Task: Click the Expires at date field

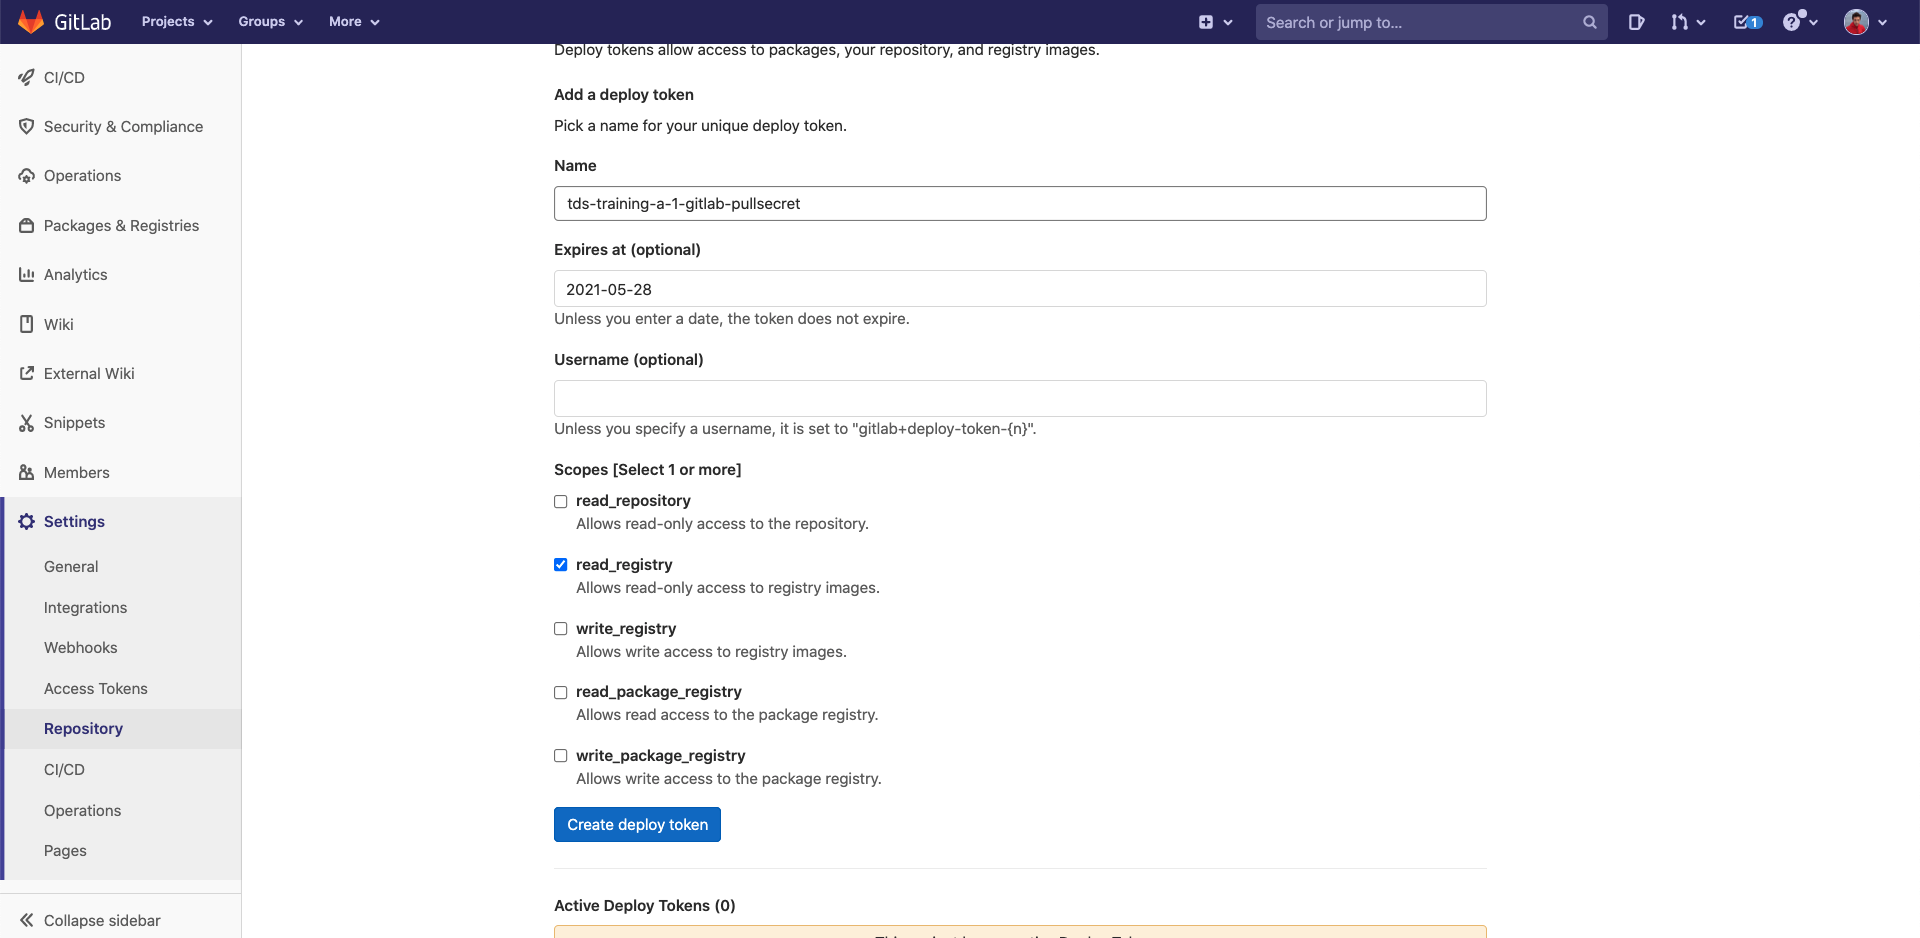Action: (x=1020, y=288)
